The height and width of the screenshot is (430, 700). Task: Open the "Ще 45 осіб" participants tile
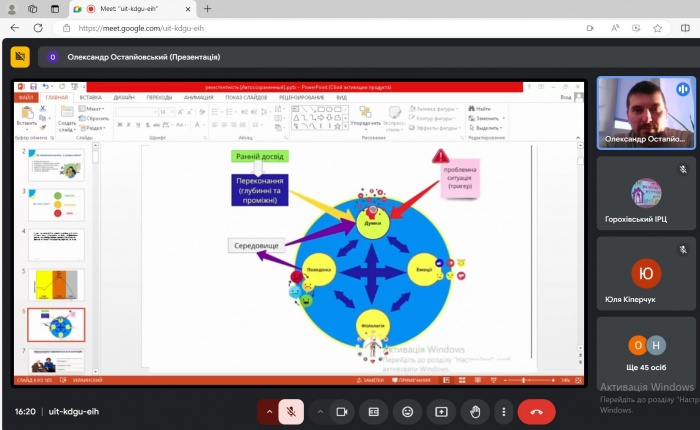pyautogui.click(x=645, y=351)
